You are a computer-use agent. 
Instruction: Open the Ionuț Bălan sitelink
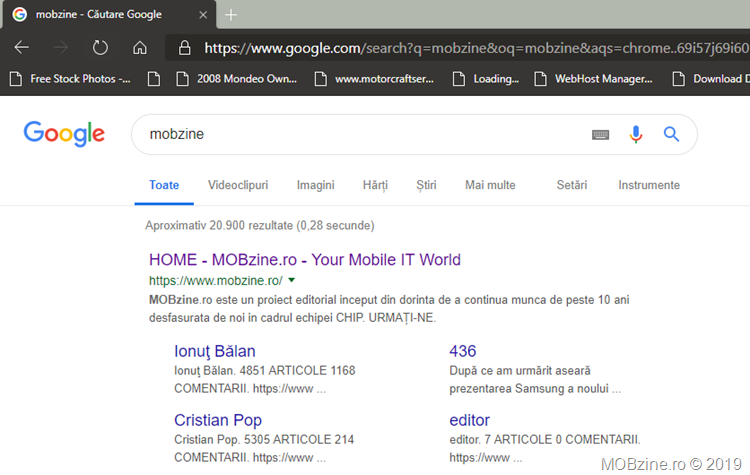(215, 351)
